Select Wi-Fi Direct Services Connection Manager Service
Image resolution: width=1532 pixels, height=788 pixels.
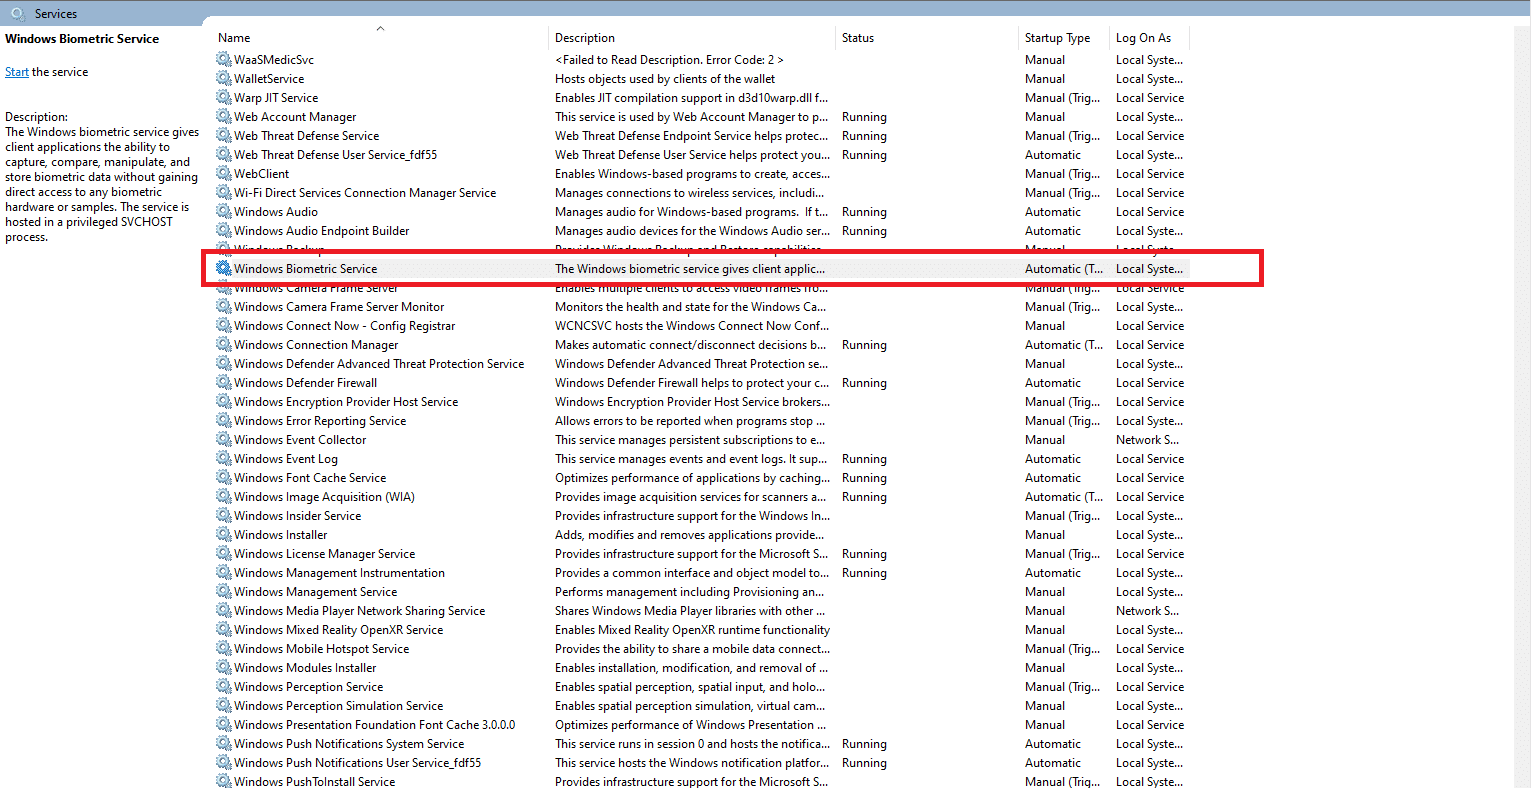pyautogui.click(x=365, y=193)
